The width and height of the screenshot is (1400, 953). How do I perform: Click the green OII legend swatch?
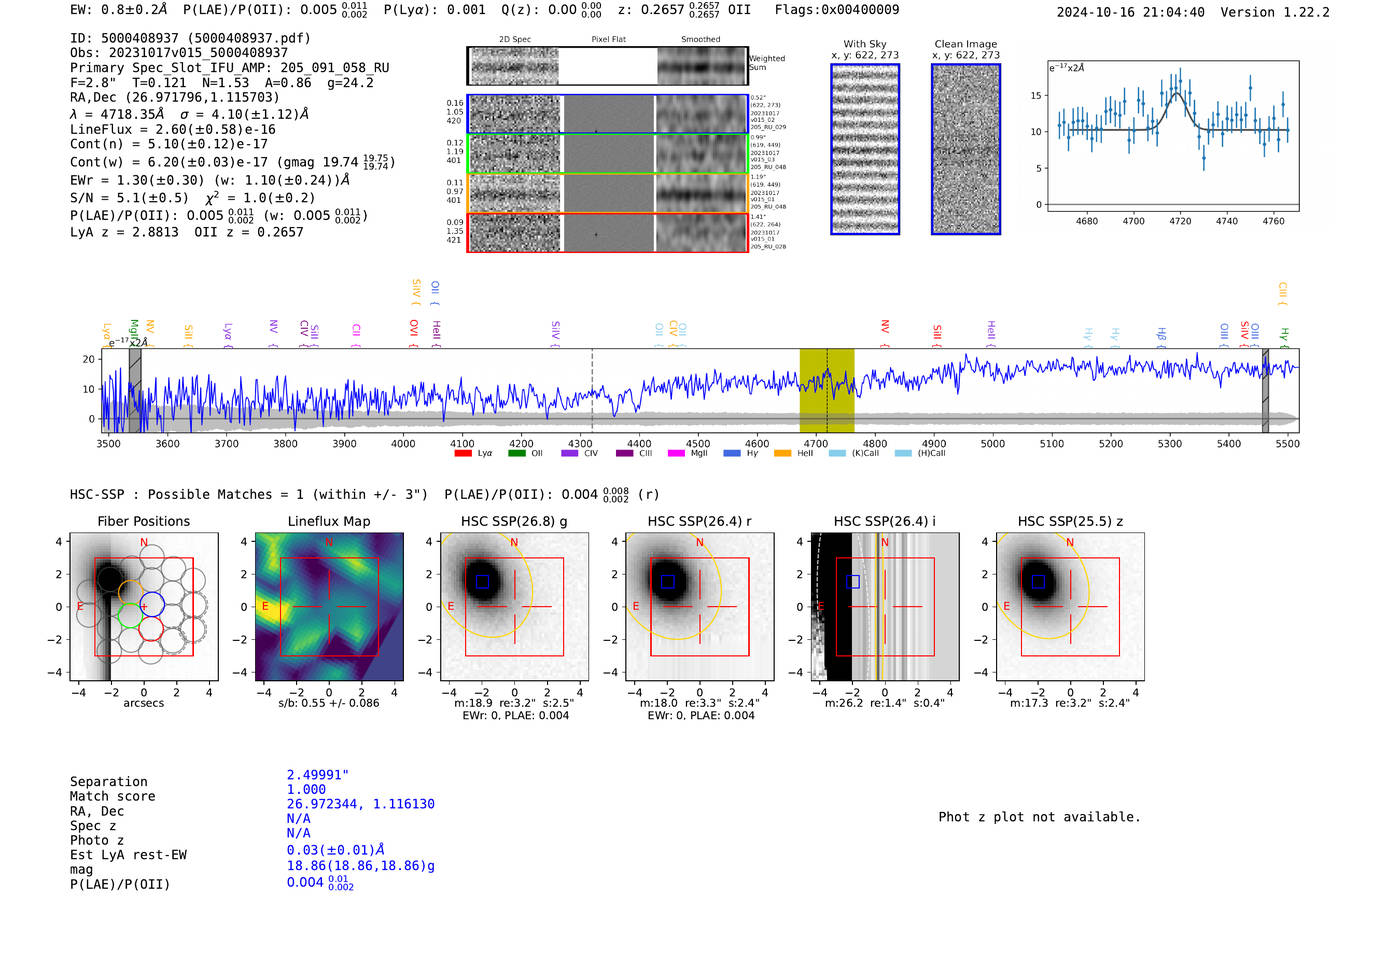[517, 454]
